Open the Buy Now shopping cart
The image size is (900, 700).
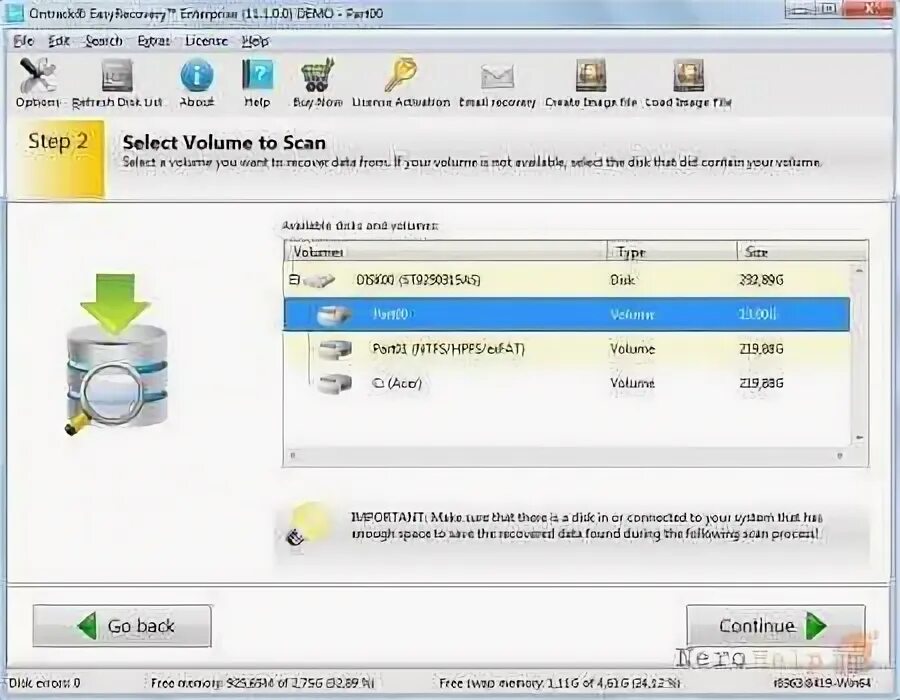[317, 75]
